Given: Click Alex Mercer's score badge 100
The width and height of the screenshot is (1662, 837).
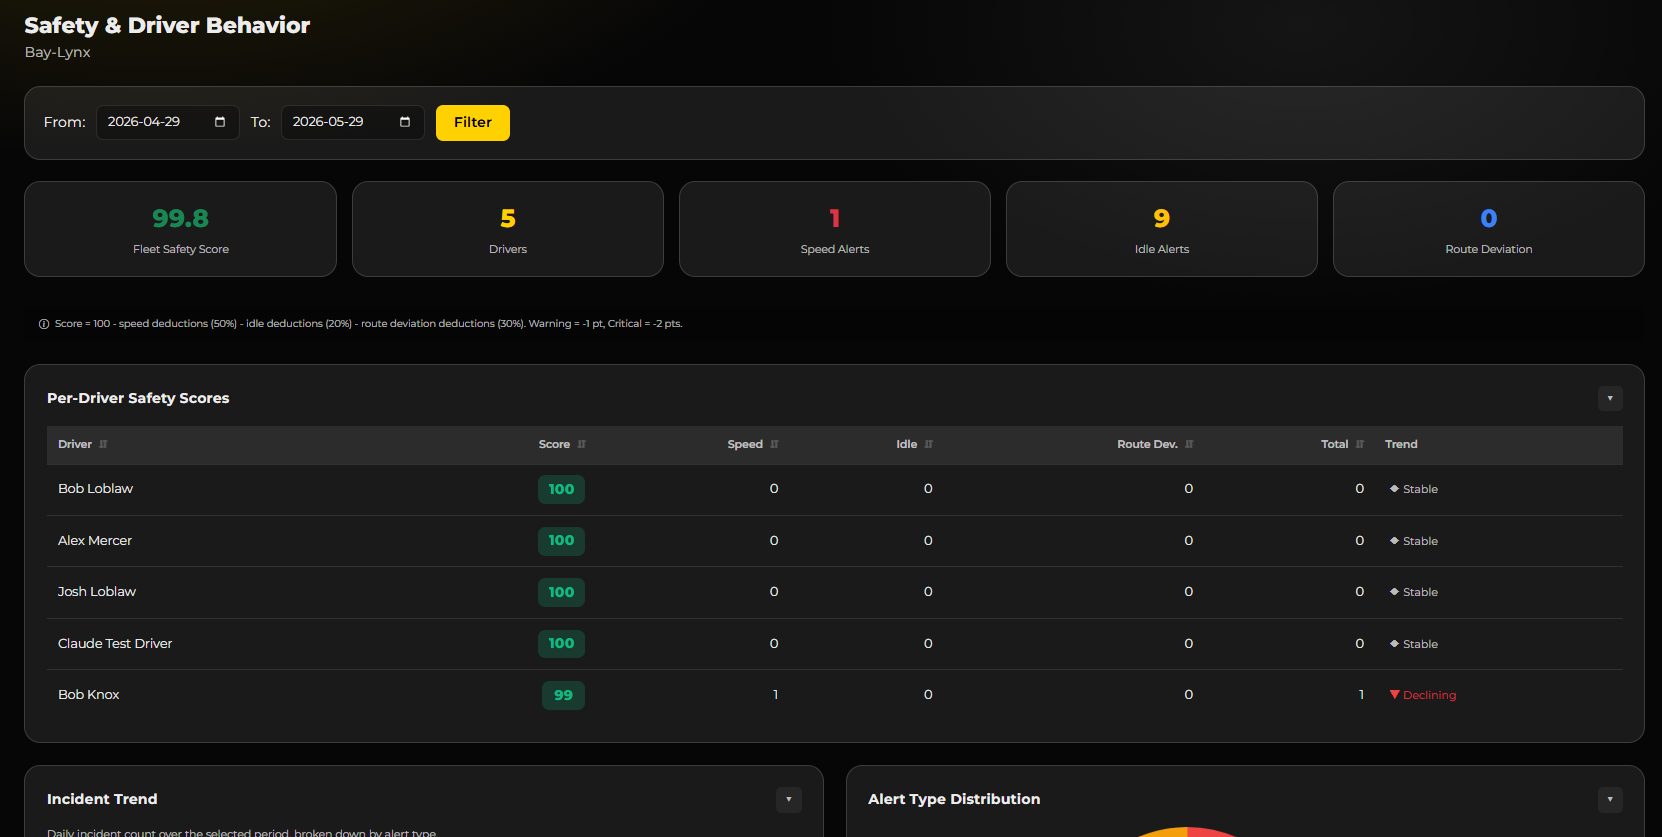Looking at the screenshot, I should [561, 541].
